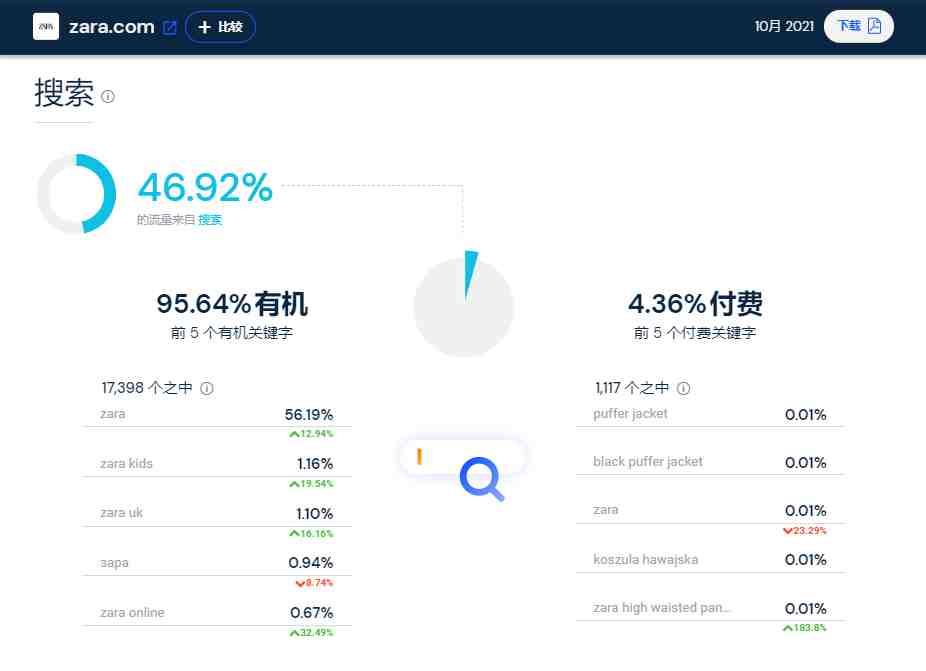Select the paid keyword koszula hawajska
The width and height of the screenshot is (926, 671).
(645, 559)
